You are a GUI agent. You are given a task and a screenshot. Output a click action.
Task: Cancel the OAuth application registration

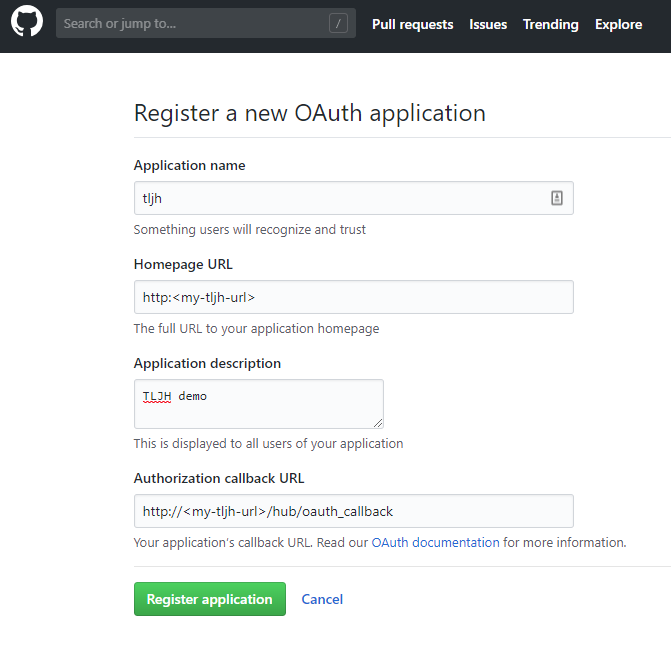[322, 599]
